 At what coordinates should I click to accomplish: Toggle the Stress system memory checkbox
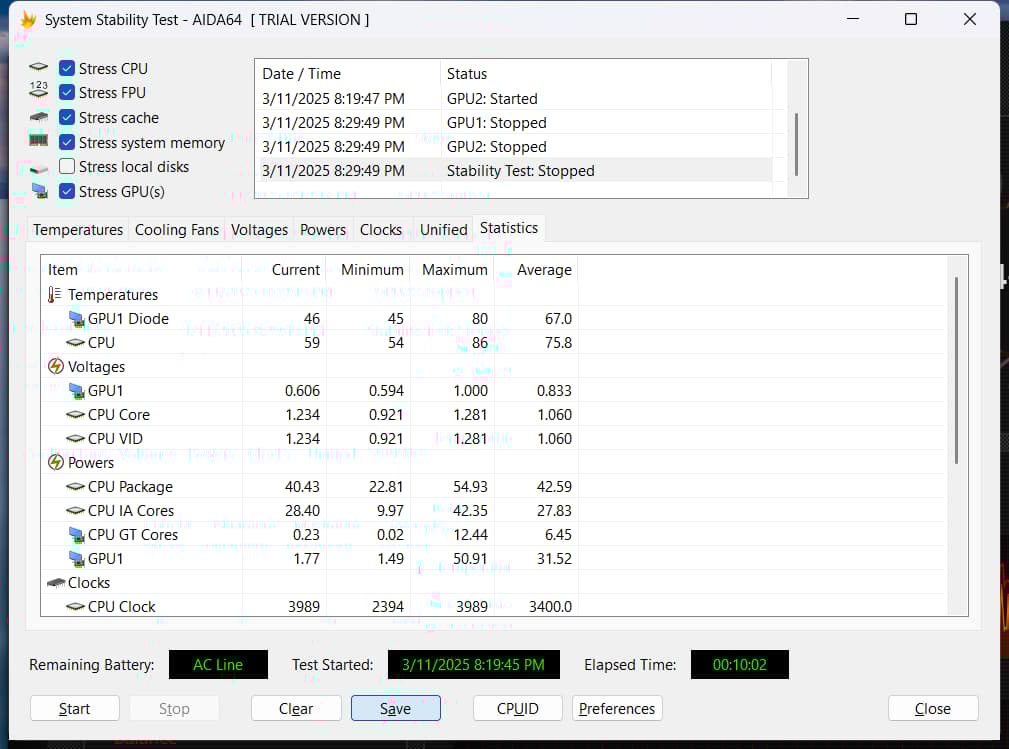click(67, 143)
